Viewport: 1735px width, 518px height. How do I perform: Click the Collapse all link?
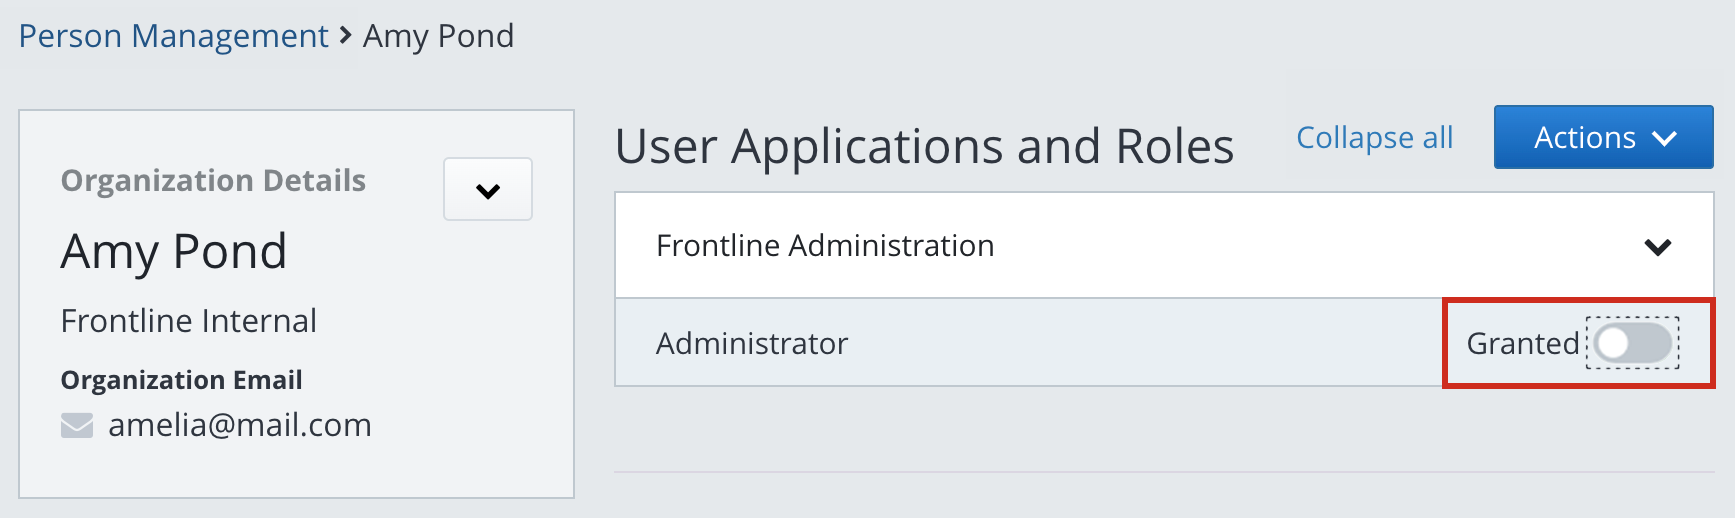(x=1374, y=137)
